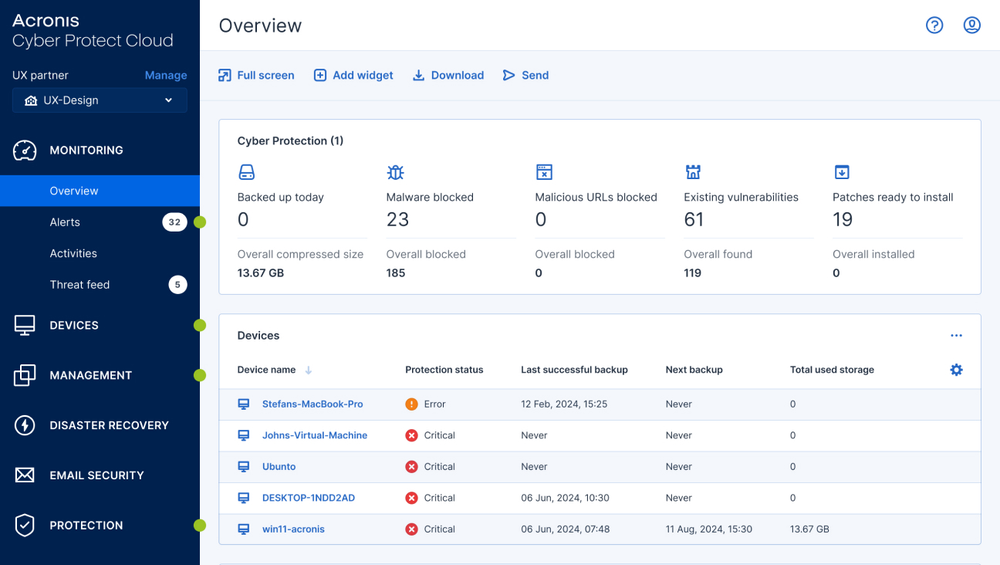Viewport: 1000px width, 565px height.
Task: Click the Existing vulnerabilities castle icon
Action: [x=693, y=172]
